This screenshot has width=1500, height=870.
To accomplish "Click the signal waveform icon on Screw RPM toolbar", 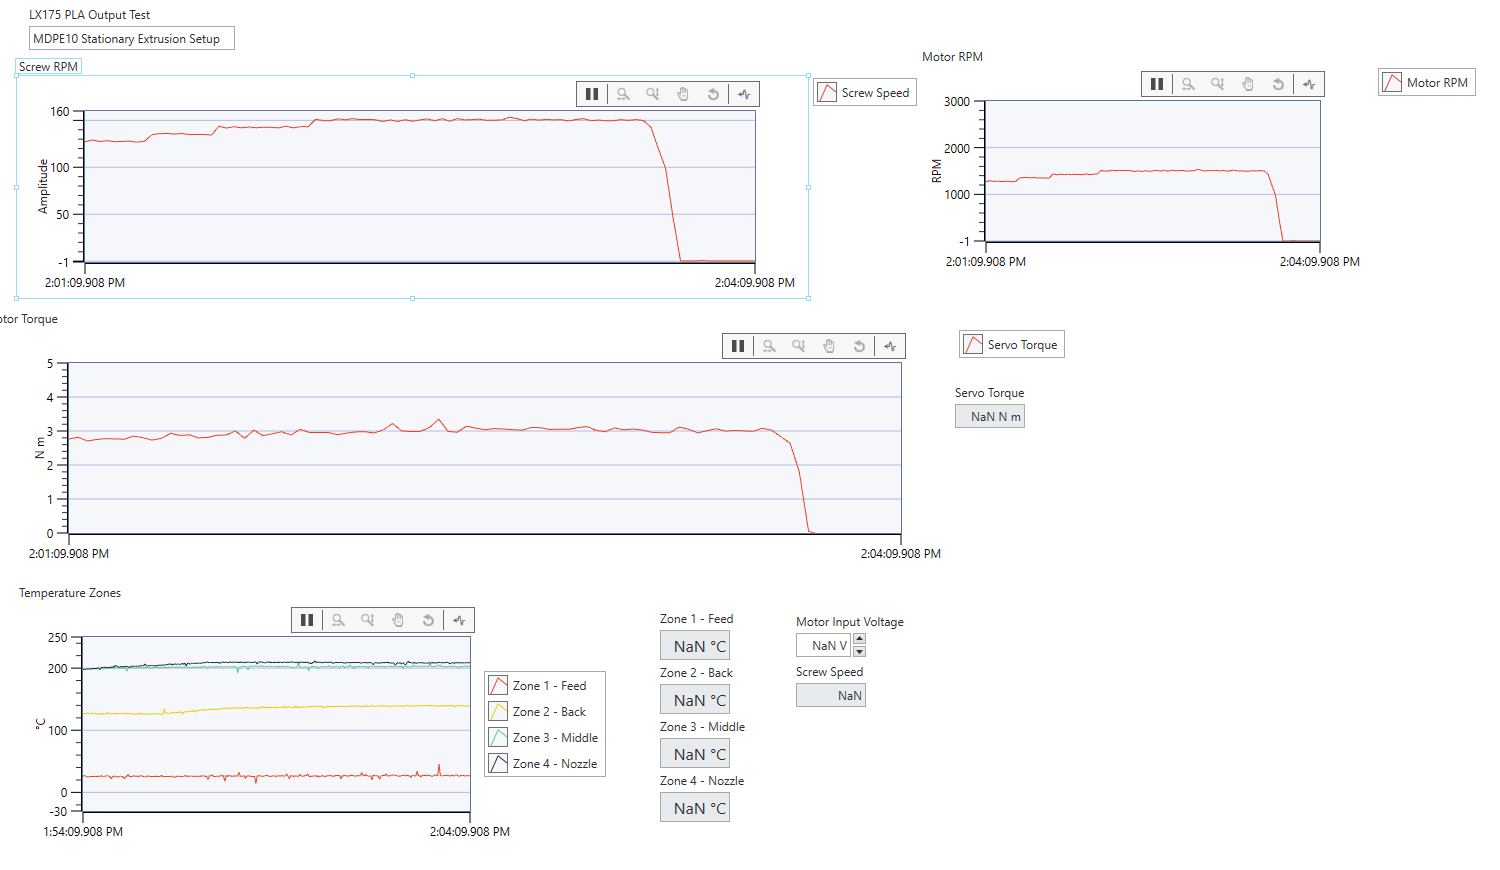I will [x=744, y=93].
